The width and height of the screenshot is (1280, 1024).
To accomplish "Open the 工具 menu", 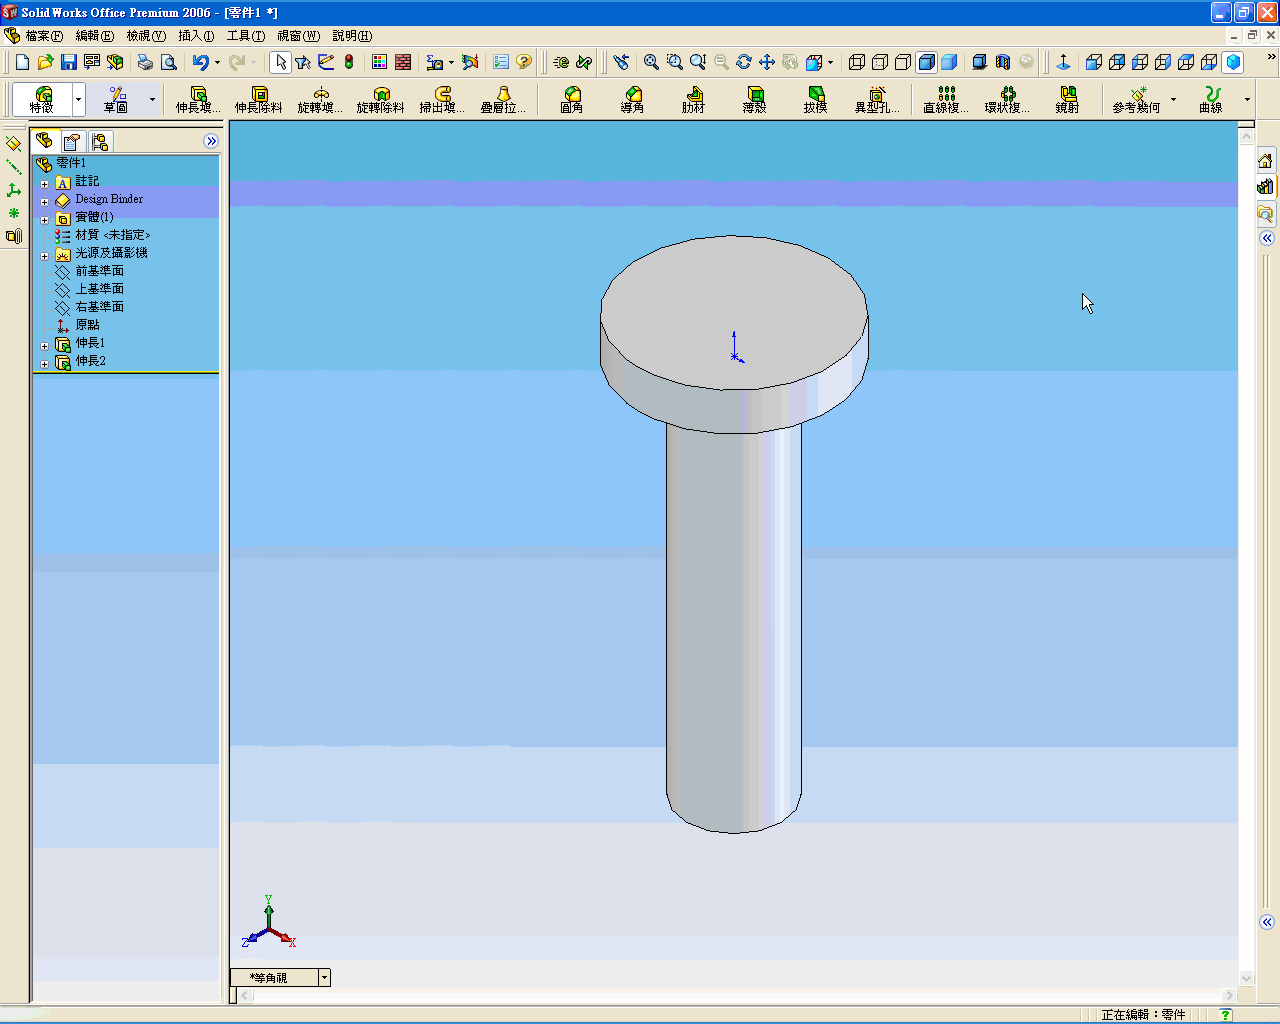I will [x=246, y=36].
